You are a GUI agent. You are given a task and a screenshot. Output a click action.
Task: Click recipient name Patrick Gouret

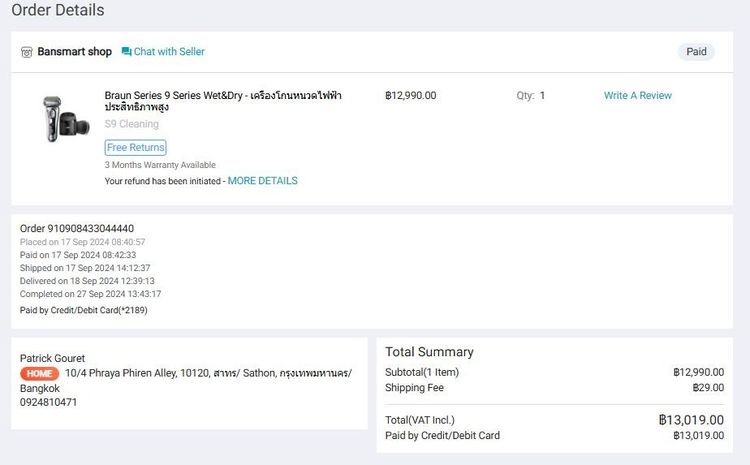coord(52,358)
